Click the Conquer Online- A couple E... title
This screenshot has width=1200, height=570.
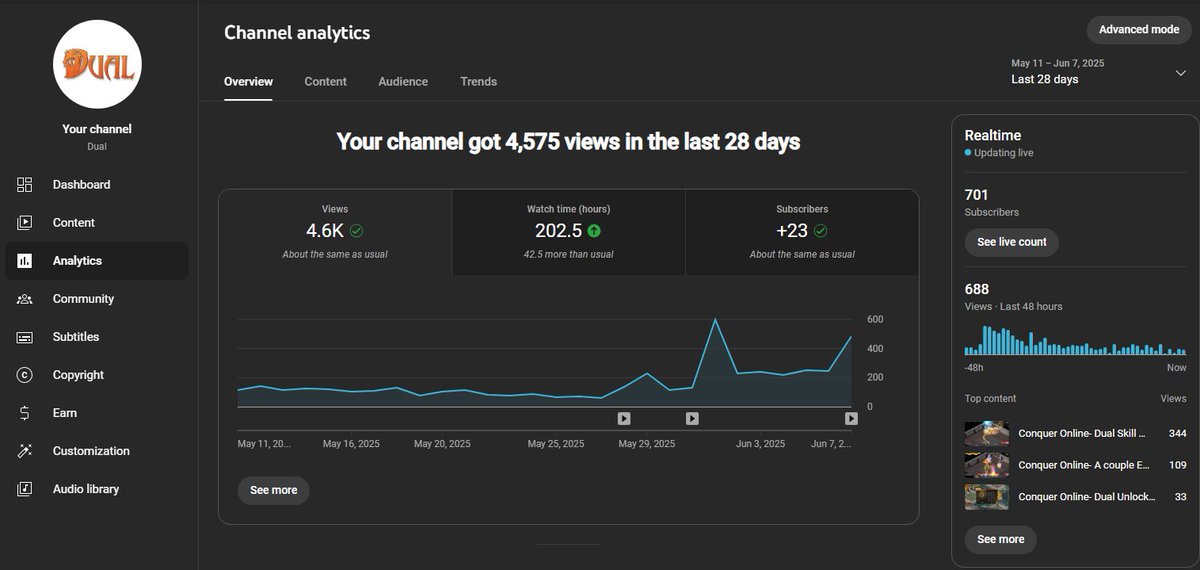1084,465
